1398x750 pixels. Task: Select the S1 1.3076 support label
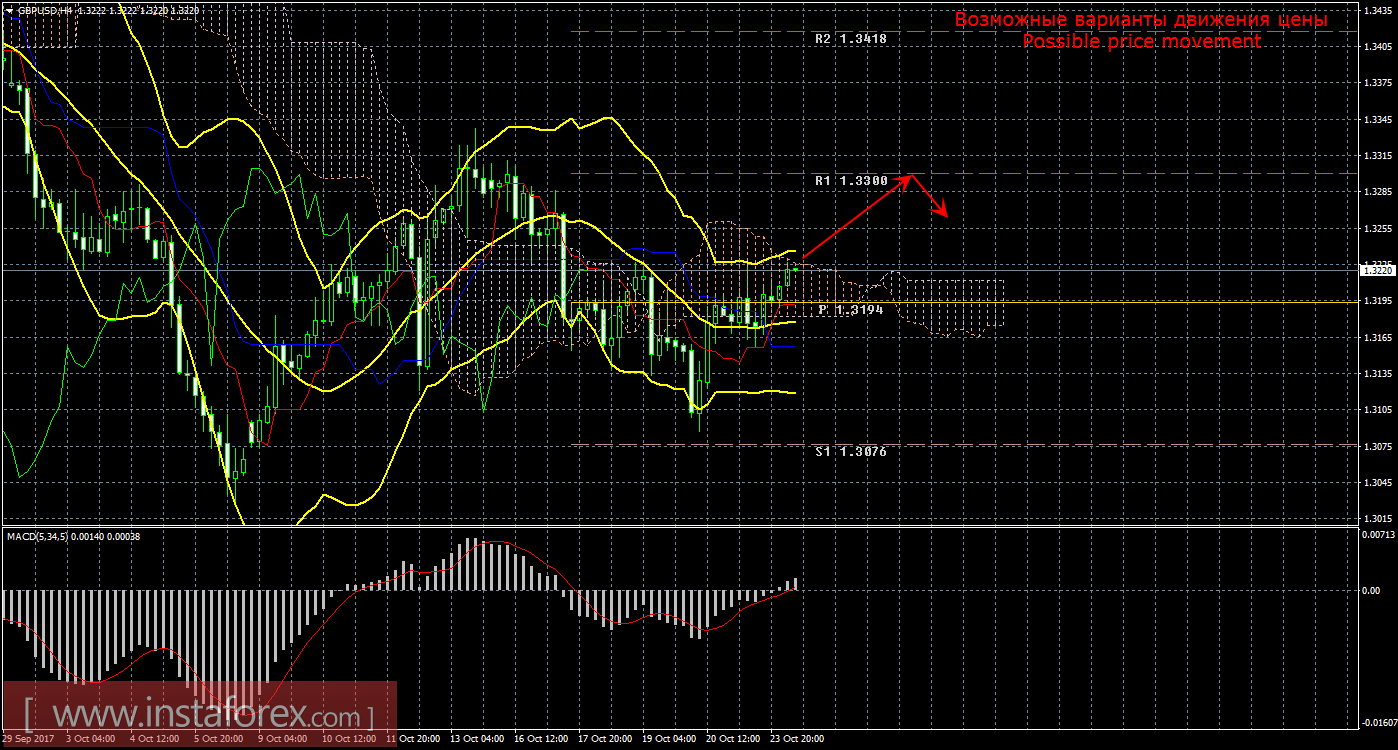(x=850, y=452)
